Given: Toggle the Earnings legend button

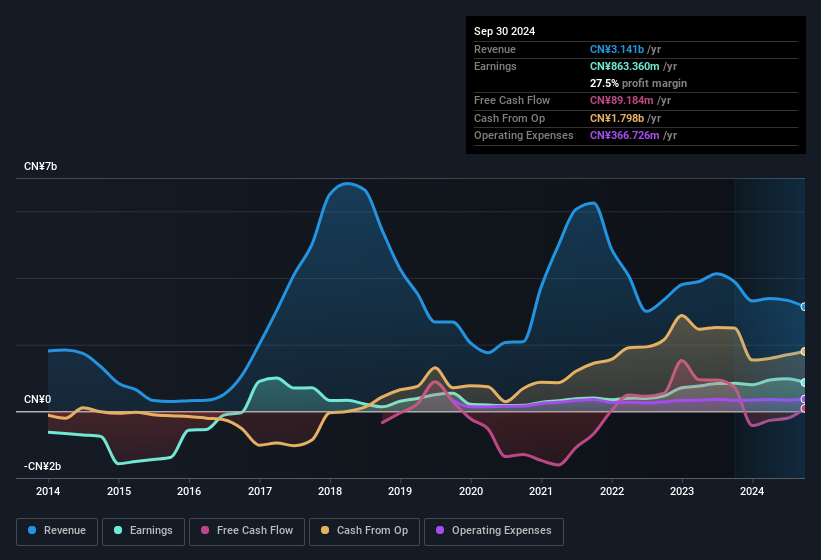Looking at the screenshot, I should 143,530.
